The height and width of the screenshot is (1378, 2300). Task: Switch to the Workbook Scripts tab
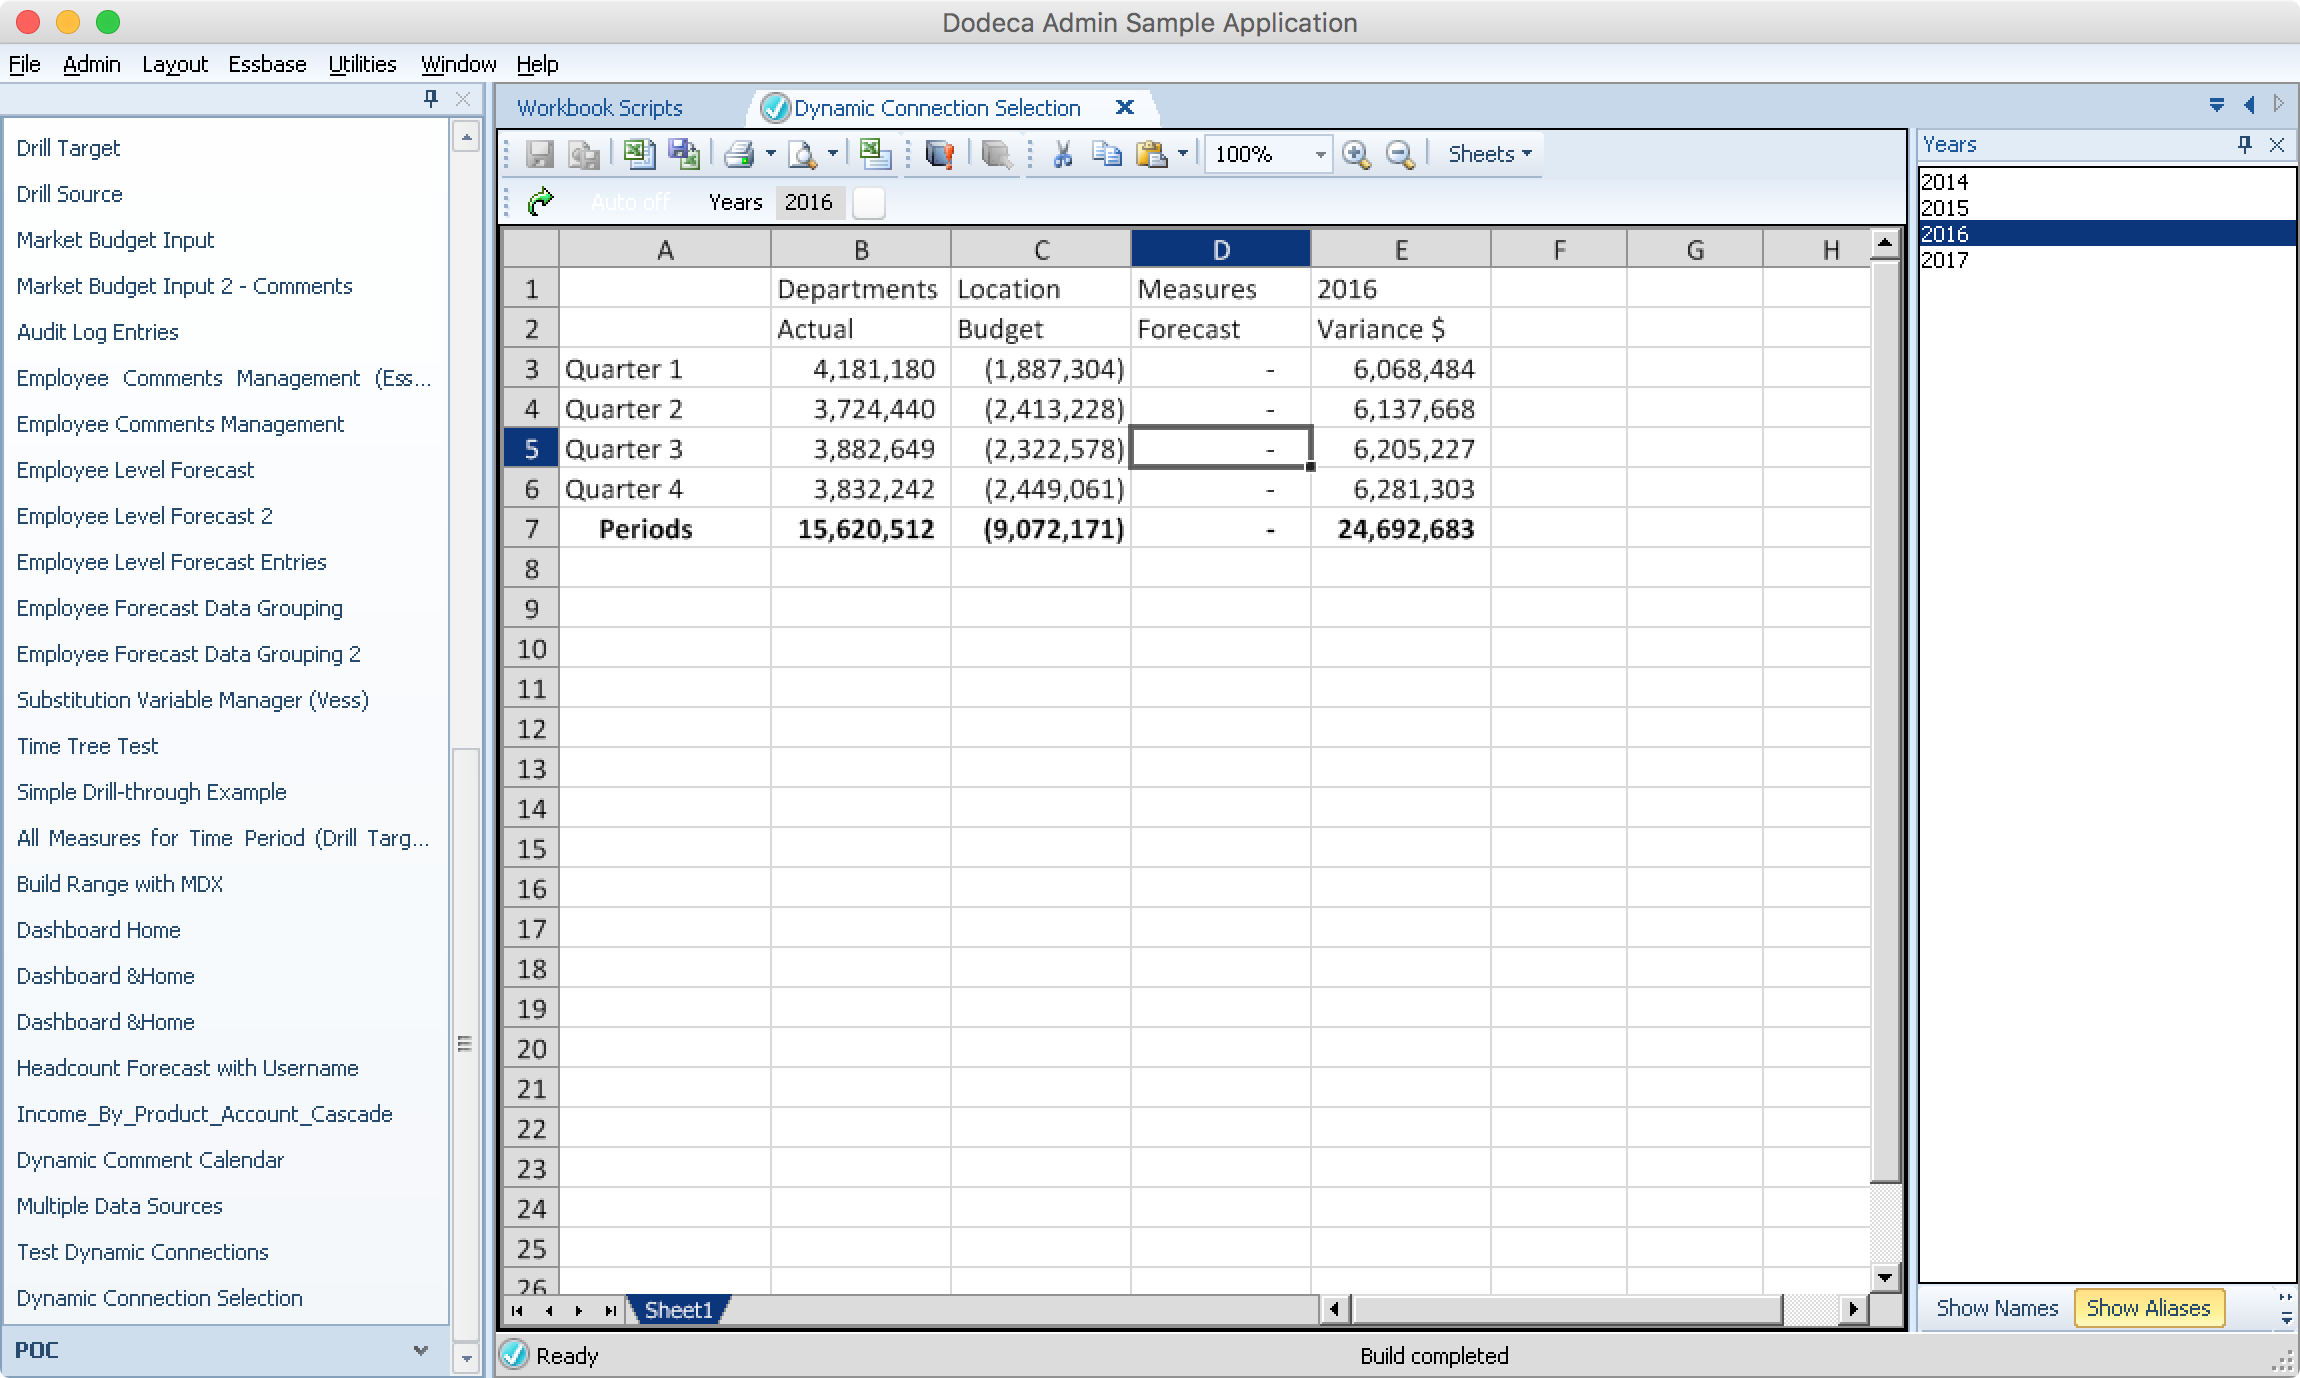coord(599,108)
